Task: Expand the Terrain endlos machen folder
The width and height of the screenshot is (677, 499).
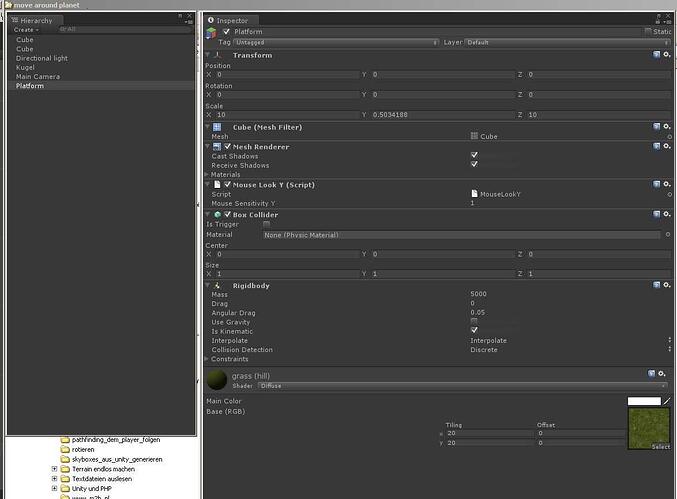Action: coord(54,469)
